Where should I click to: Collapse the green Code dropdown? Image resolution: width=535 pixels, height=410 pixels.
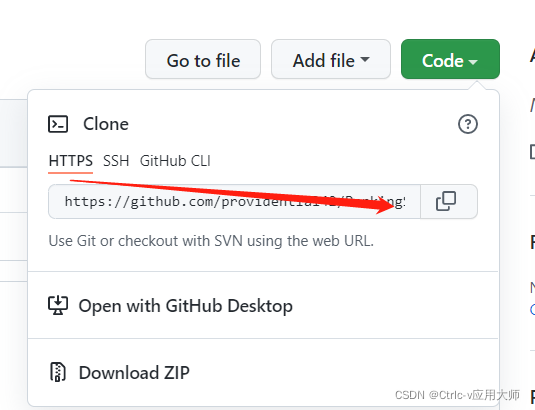450,59
